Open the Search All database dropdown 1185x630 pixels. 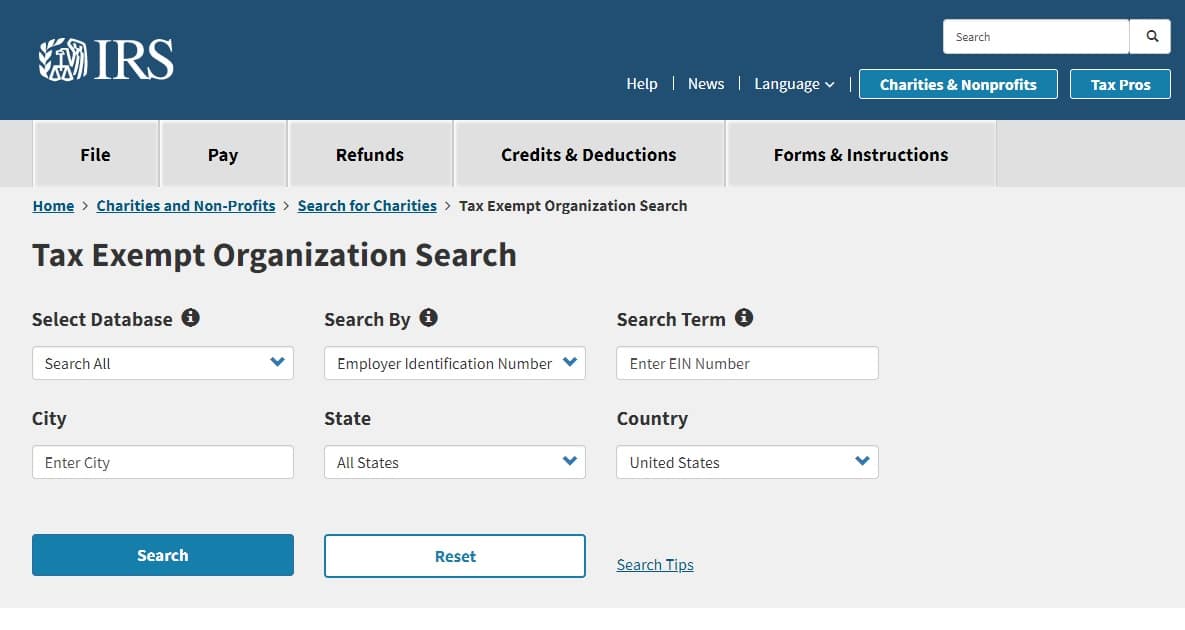point(162,363)
